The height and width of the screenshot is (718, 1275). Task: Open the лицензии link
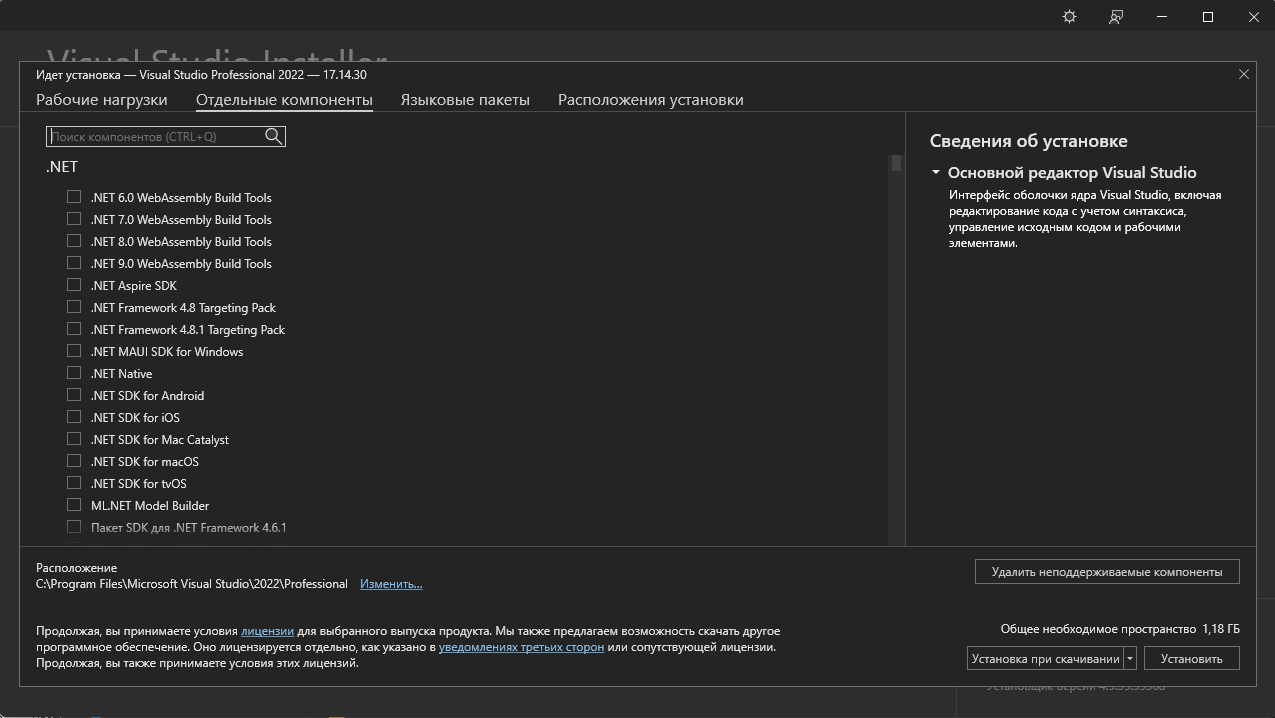pos(267,631)
